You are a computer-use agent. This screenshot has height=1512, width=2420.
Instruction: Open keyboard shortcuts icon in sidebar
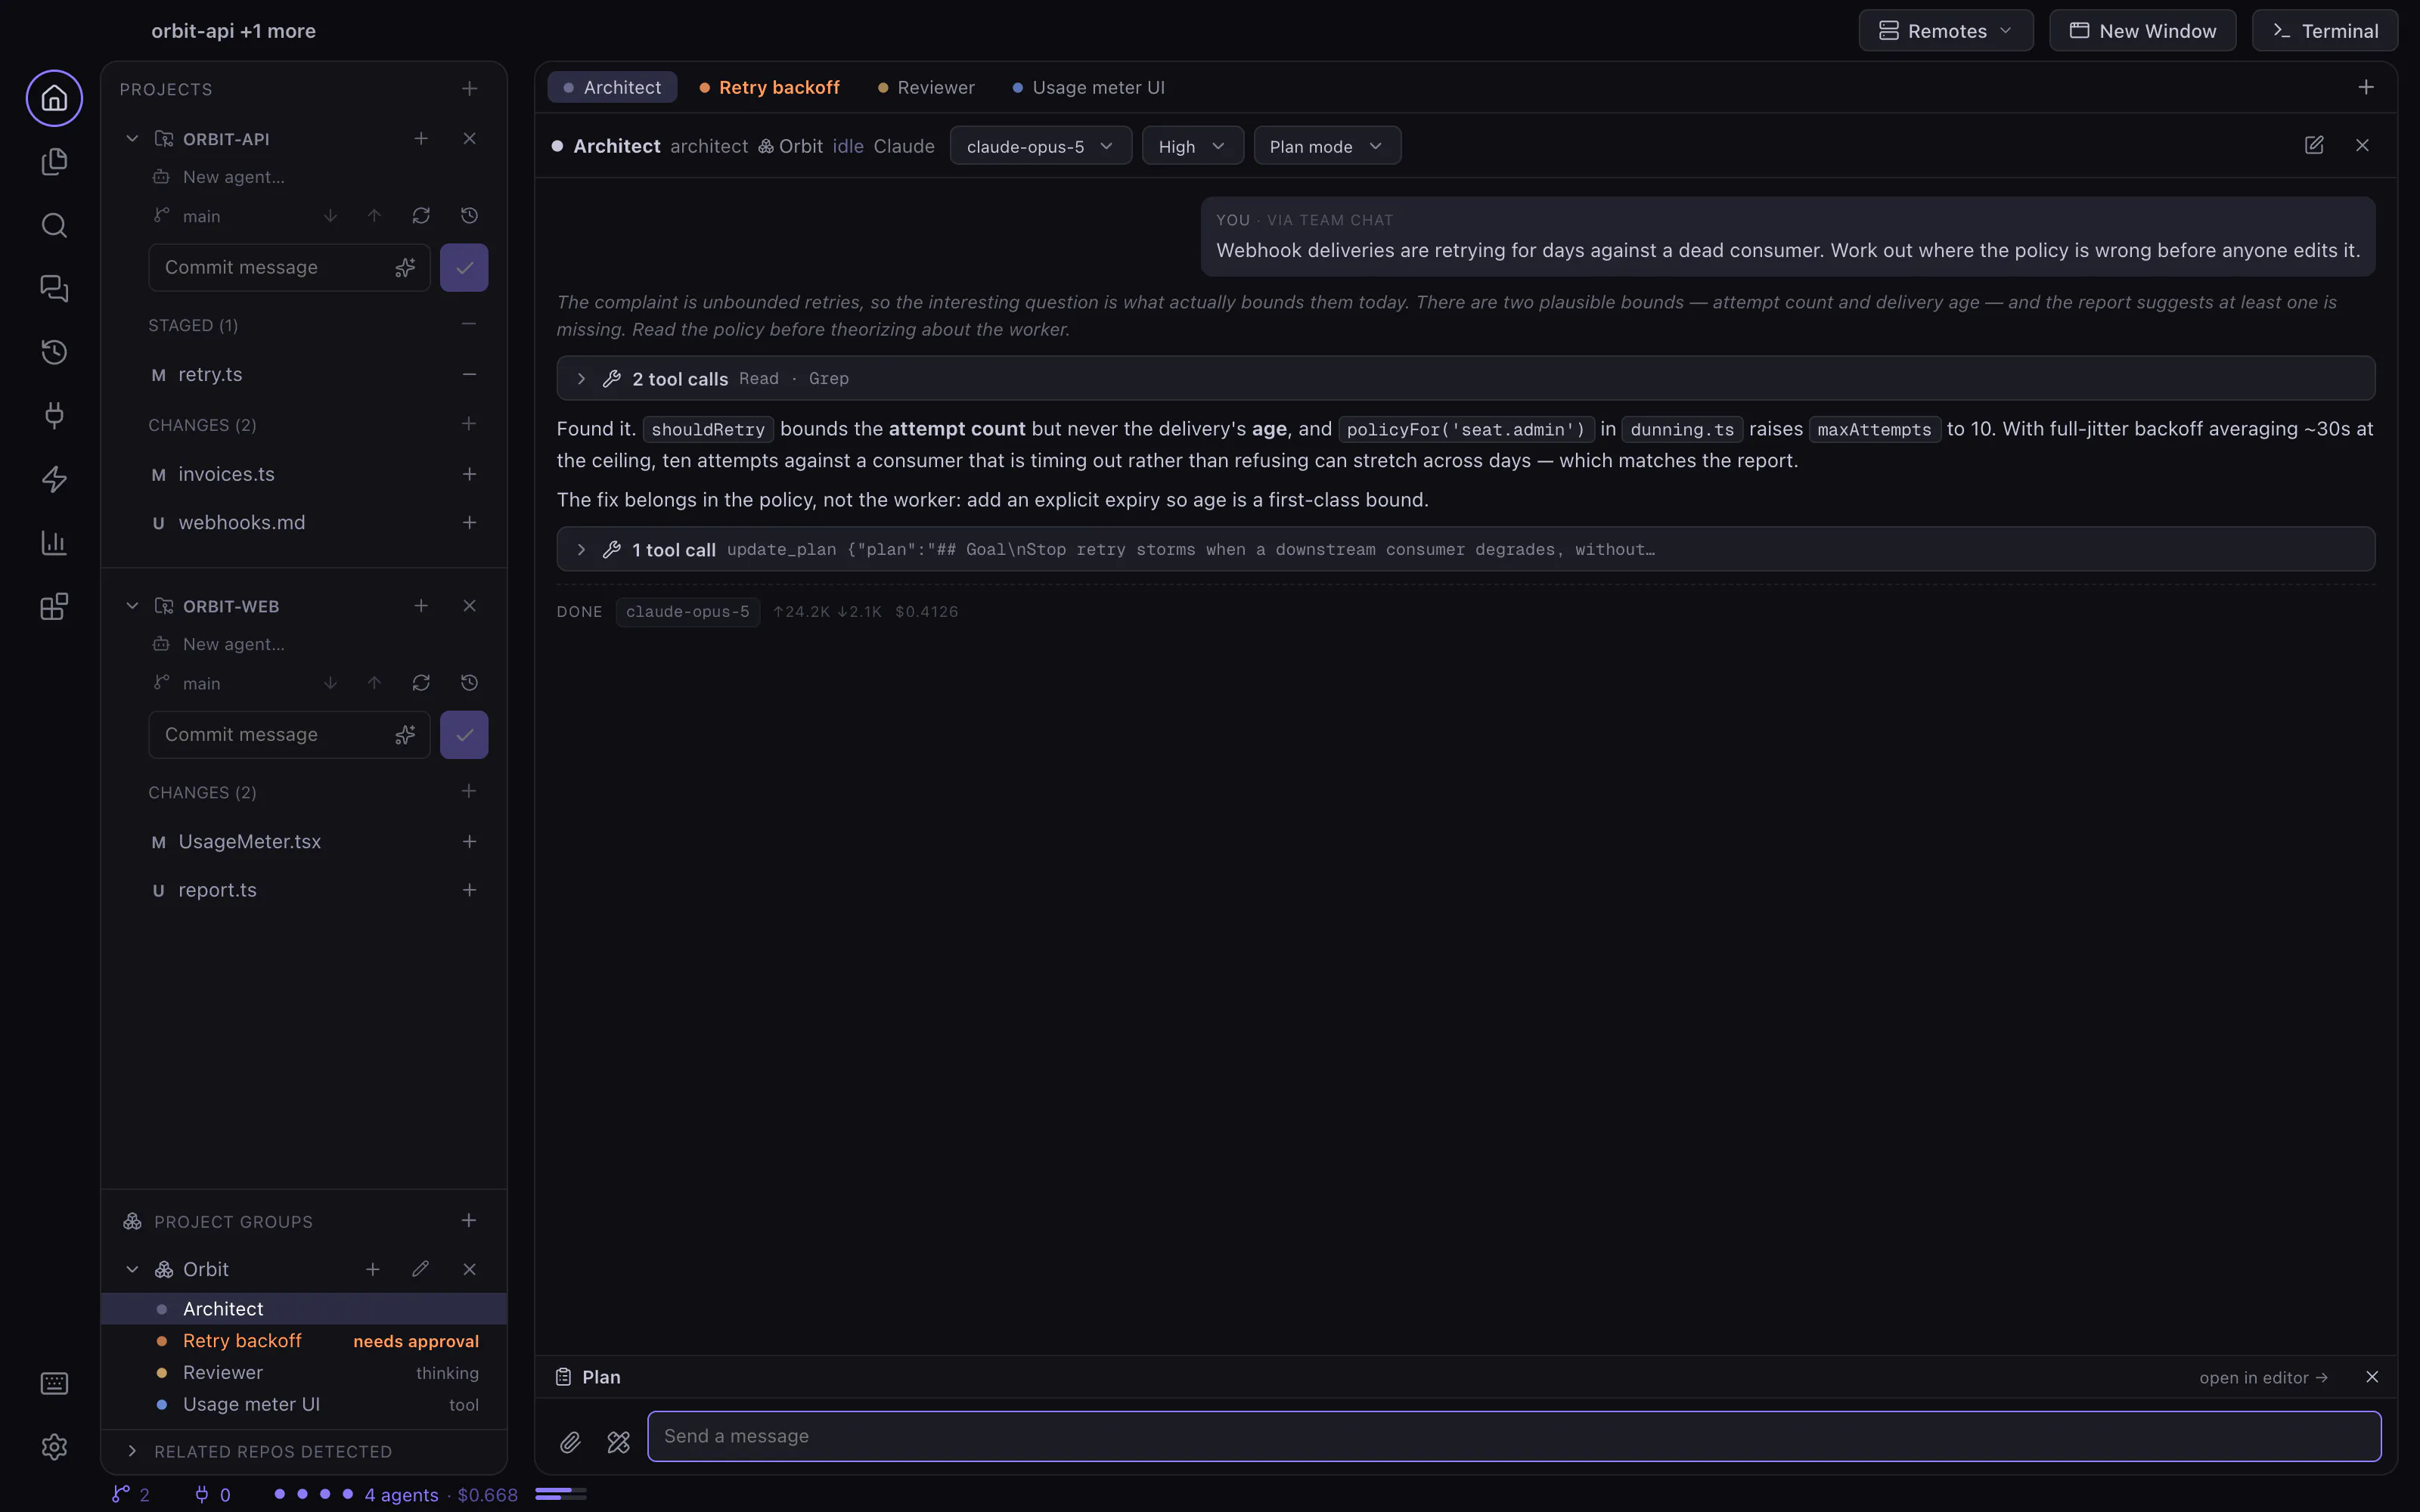(54, 1383)
